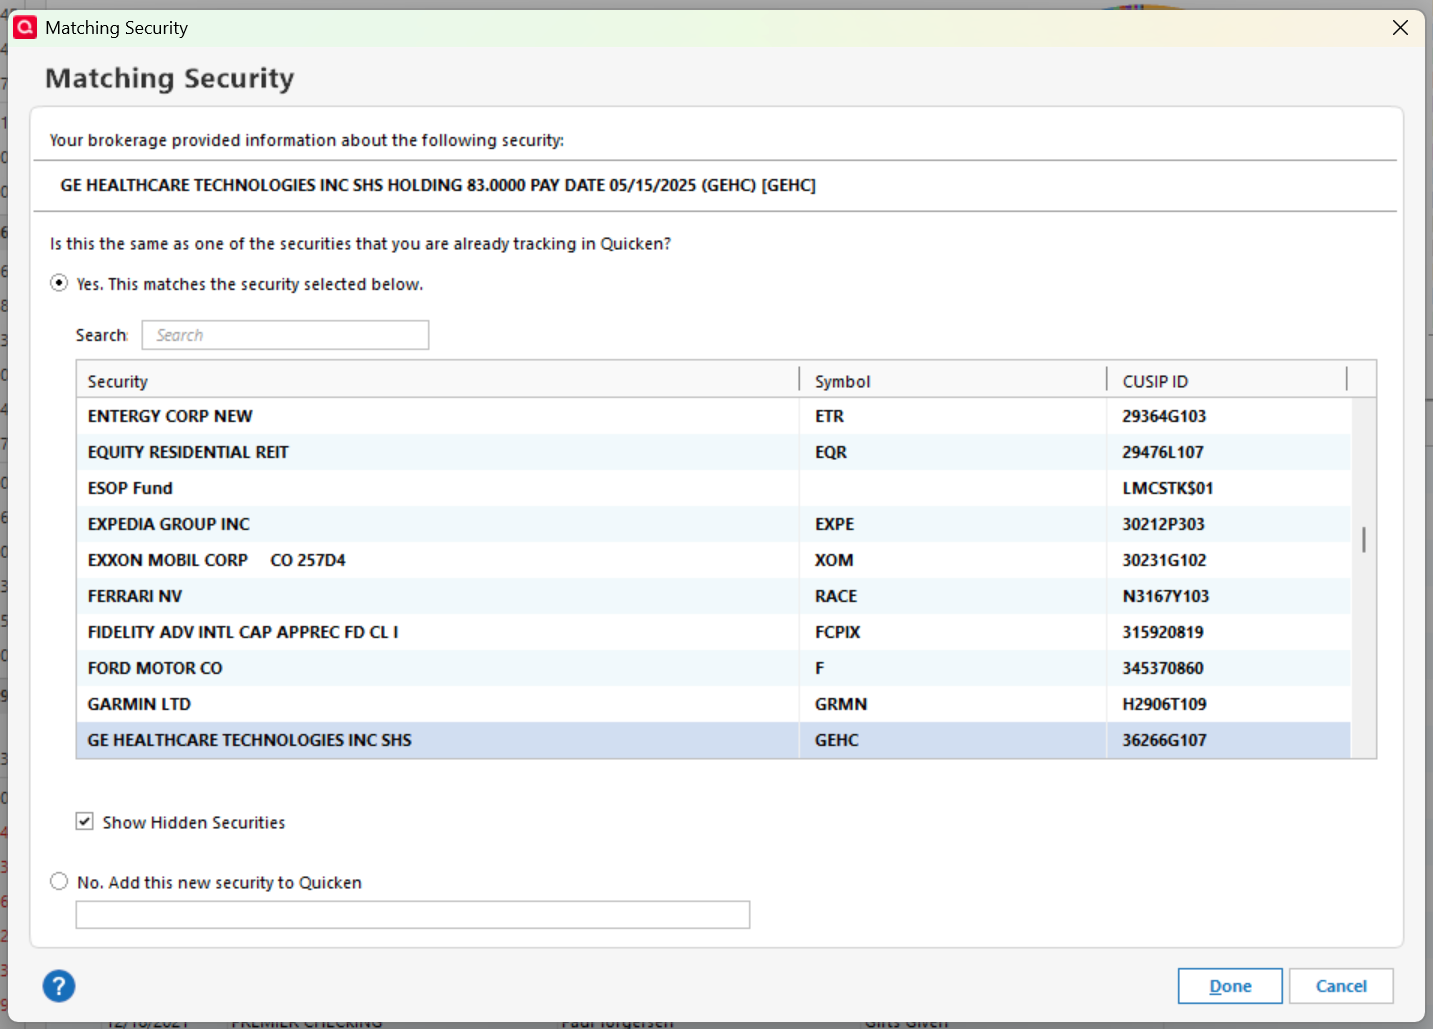The height and width of the screenshot is (1029, 1433).
Task: Click CUSIP ID LMCSTK$01
Action: tap(1168, 488)
